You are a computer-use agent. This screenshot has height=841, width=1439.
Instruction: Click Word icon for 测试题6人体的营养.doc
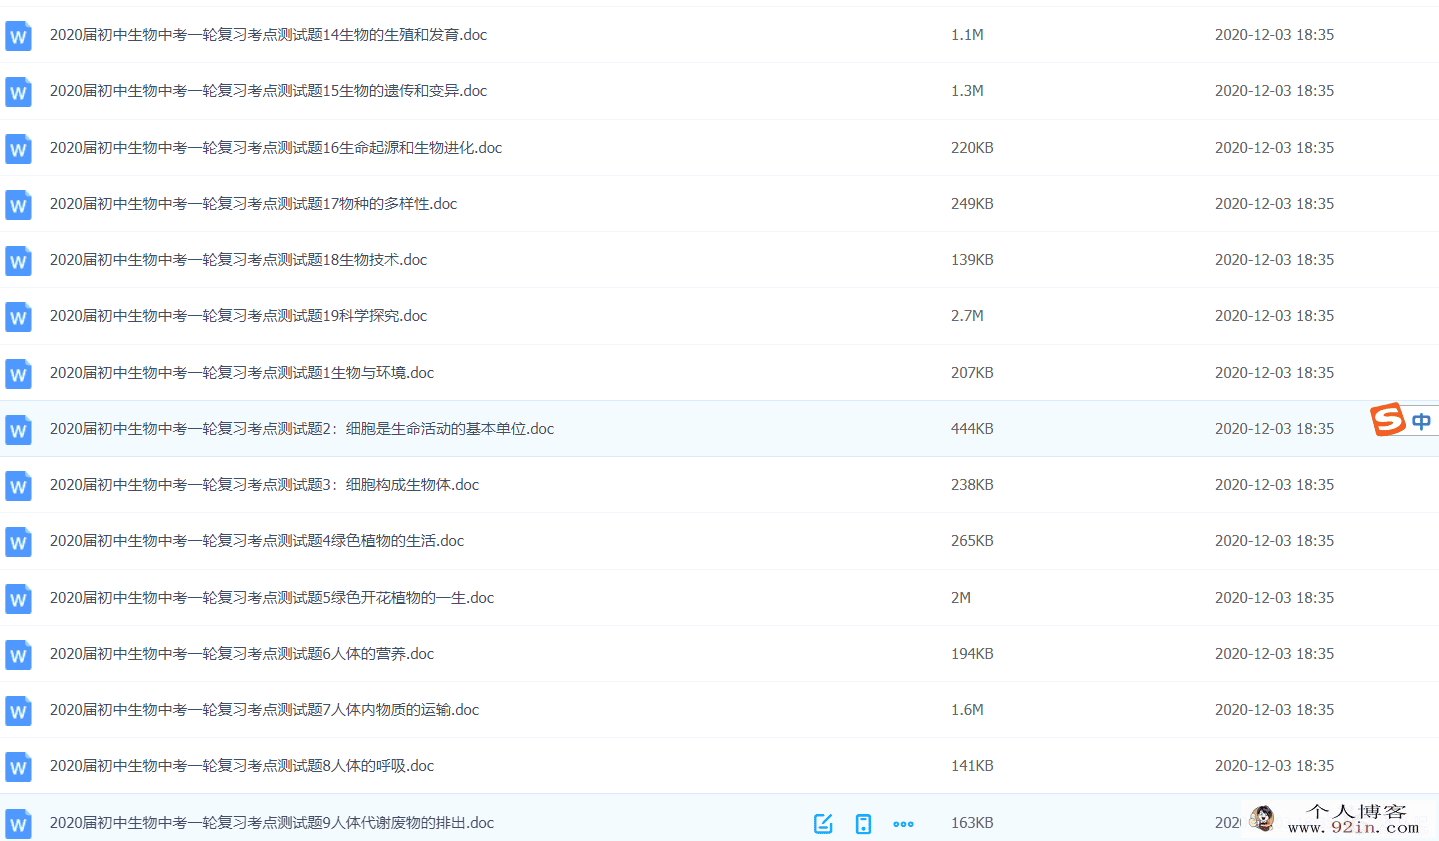tap(18, 655)
